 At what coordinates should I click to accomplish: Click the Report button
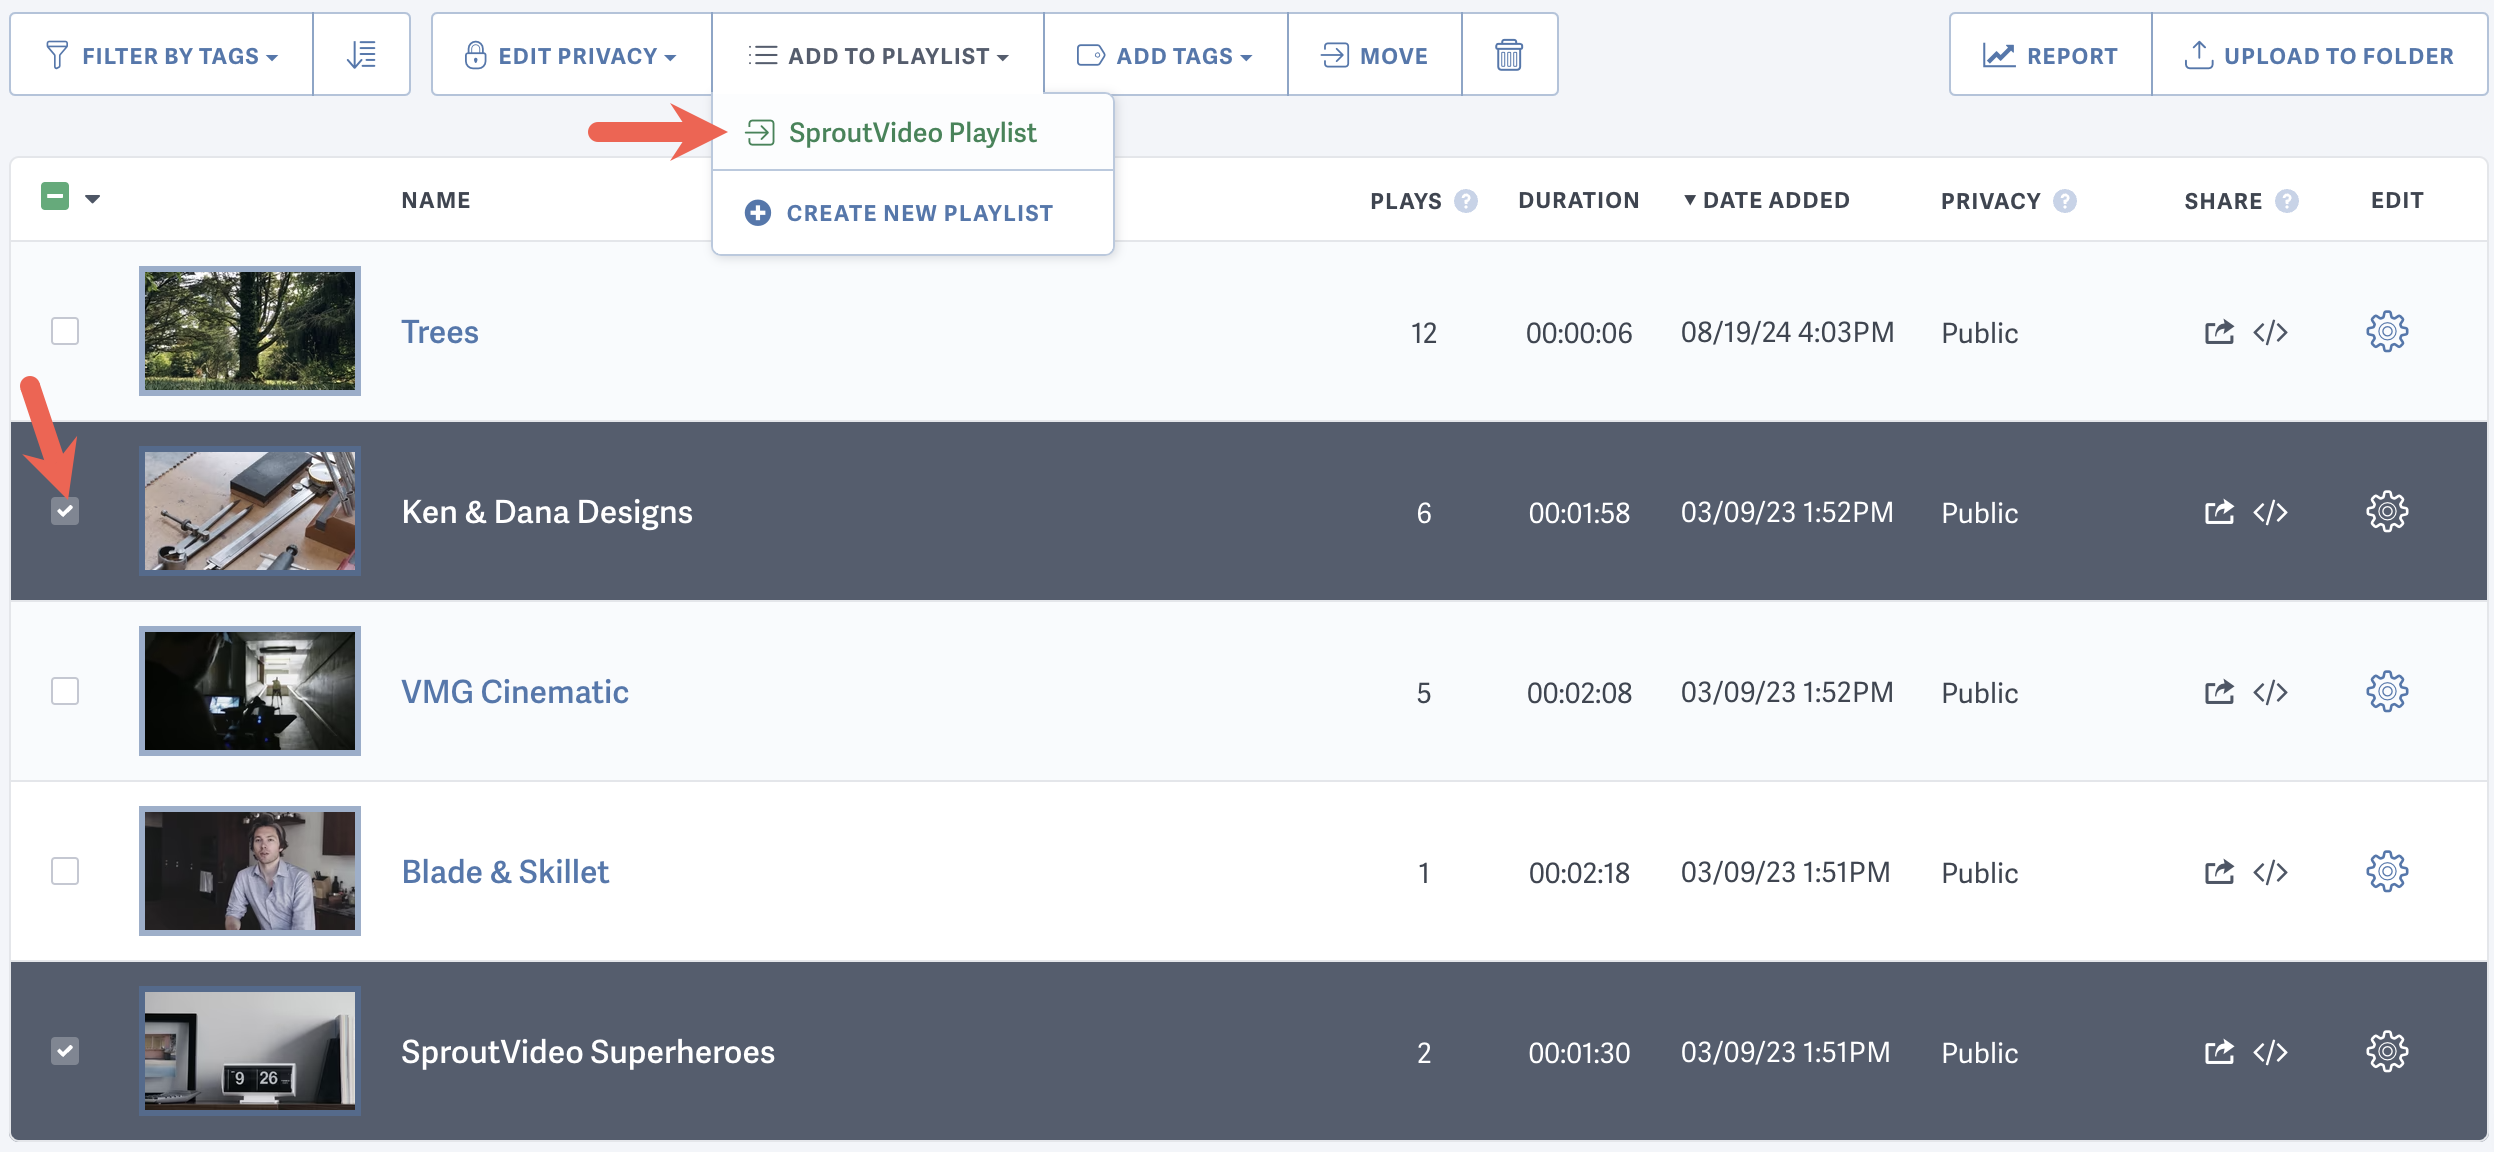tap(2049, 54)
